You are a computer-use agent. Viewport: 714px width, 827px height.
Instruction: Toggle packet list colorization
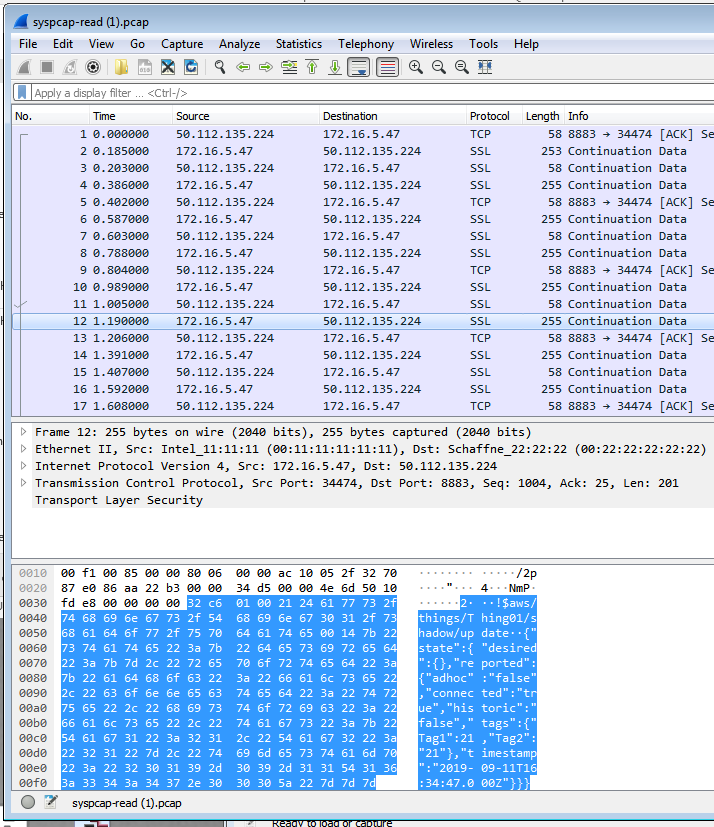388,68
